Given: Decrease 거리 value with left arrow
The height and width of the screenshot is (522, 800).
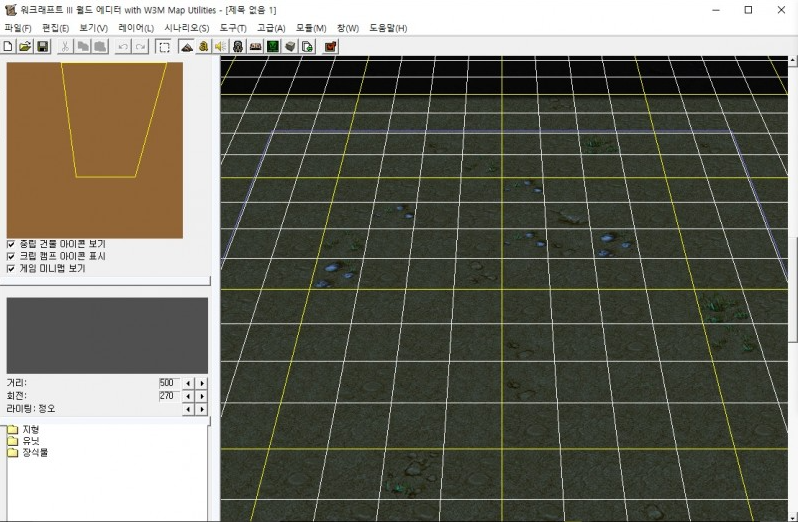Looking at the screenshot, I should [189, 383].
